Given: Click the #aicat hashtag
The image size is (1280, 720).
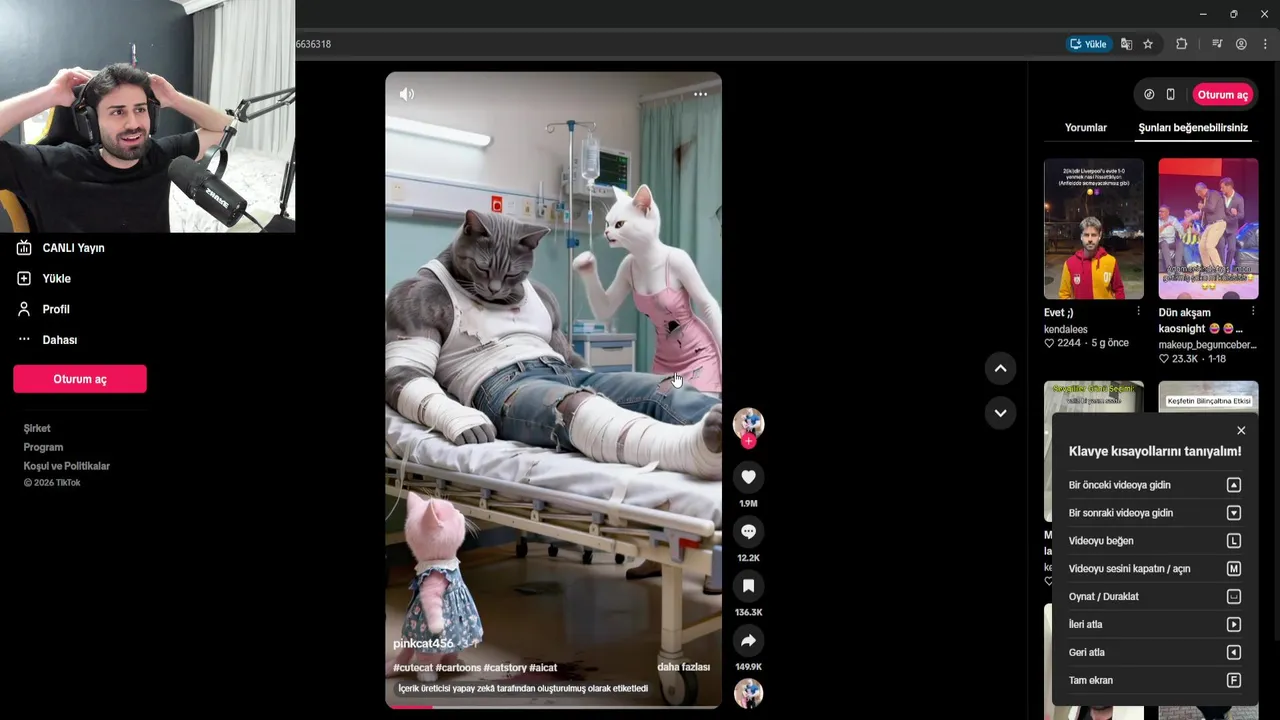Looking at the screenshot, I should 543,668.
